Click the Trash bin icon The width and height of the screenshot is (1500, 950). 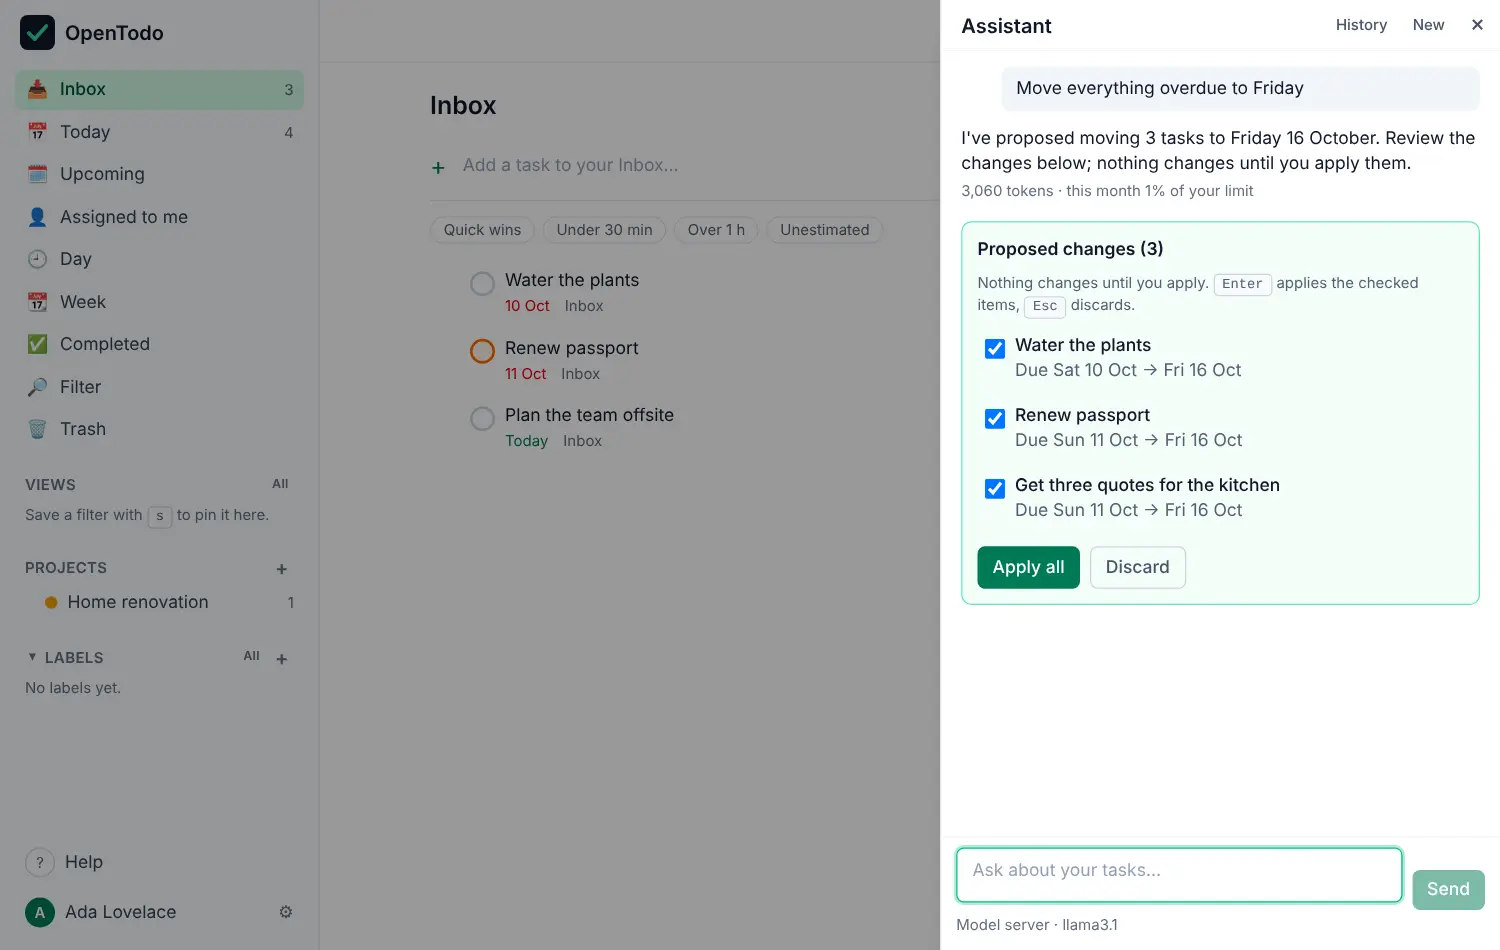pos(37,429)
